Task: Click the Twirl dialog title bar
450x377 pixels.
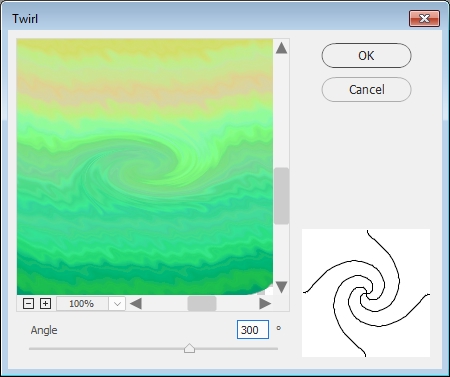Action: click(207, 18)
